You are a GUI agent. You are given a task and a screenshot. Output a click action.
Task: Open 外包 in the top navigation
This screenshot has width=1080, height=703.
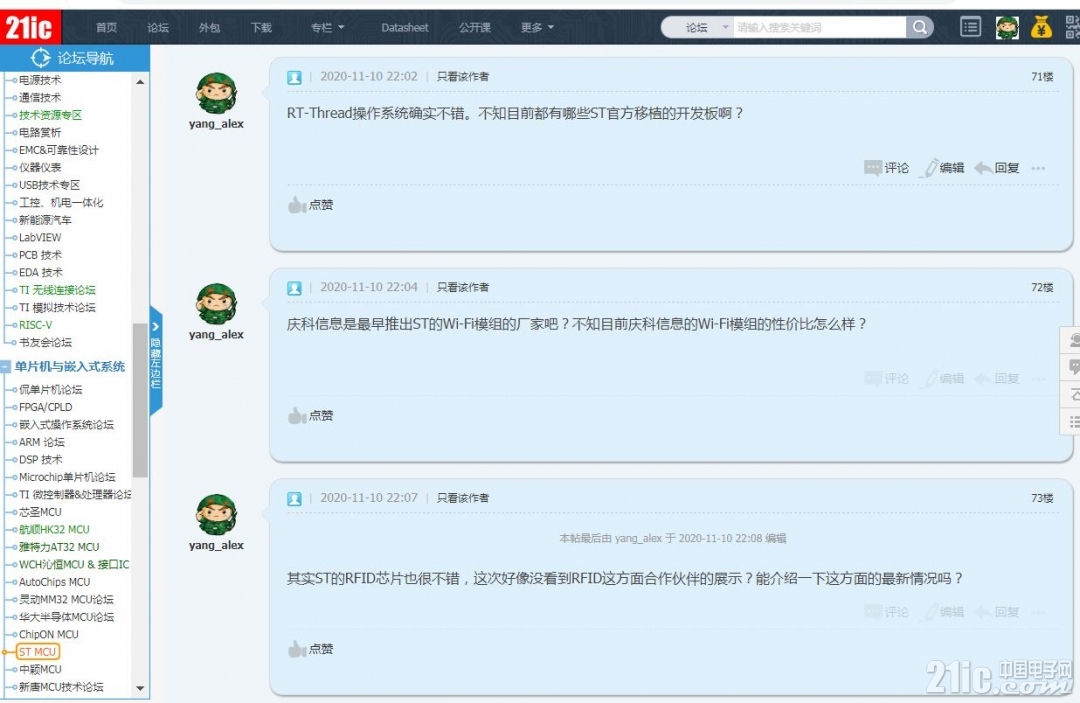[209, 28]
